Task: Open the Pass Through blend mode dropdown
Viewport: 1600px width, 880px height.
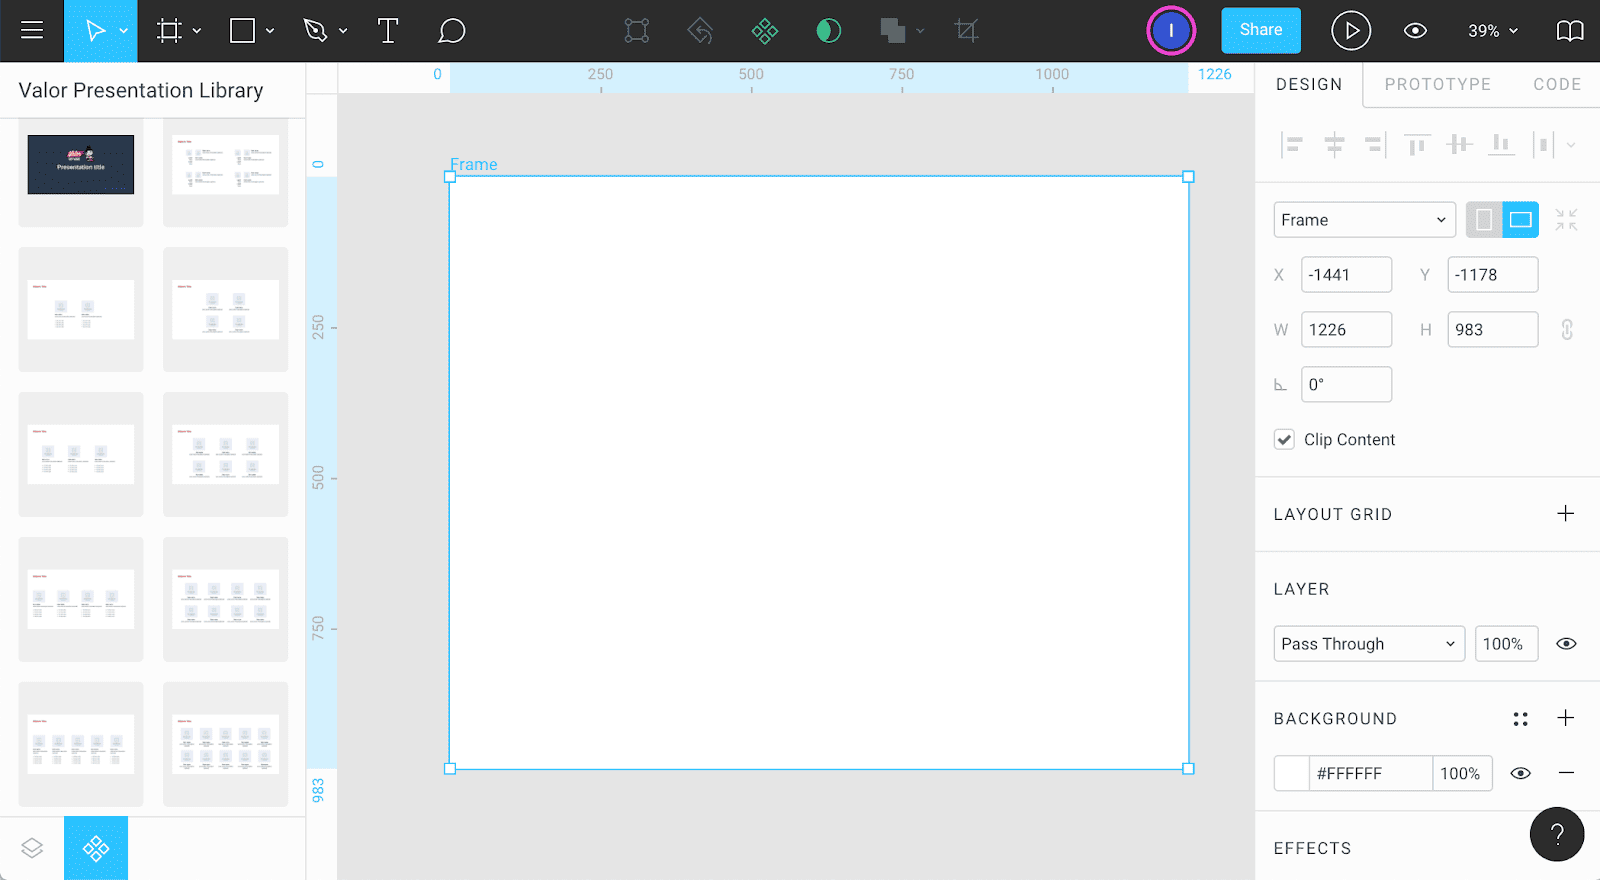Action: pos(1369,644)
